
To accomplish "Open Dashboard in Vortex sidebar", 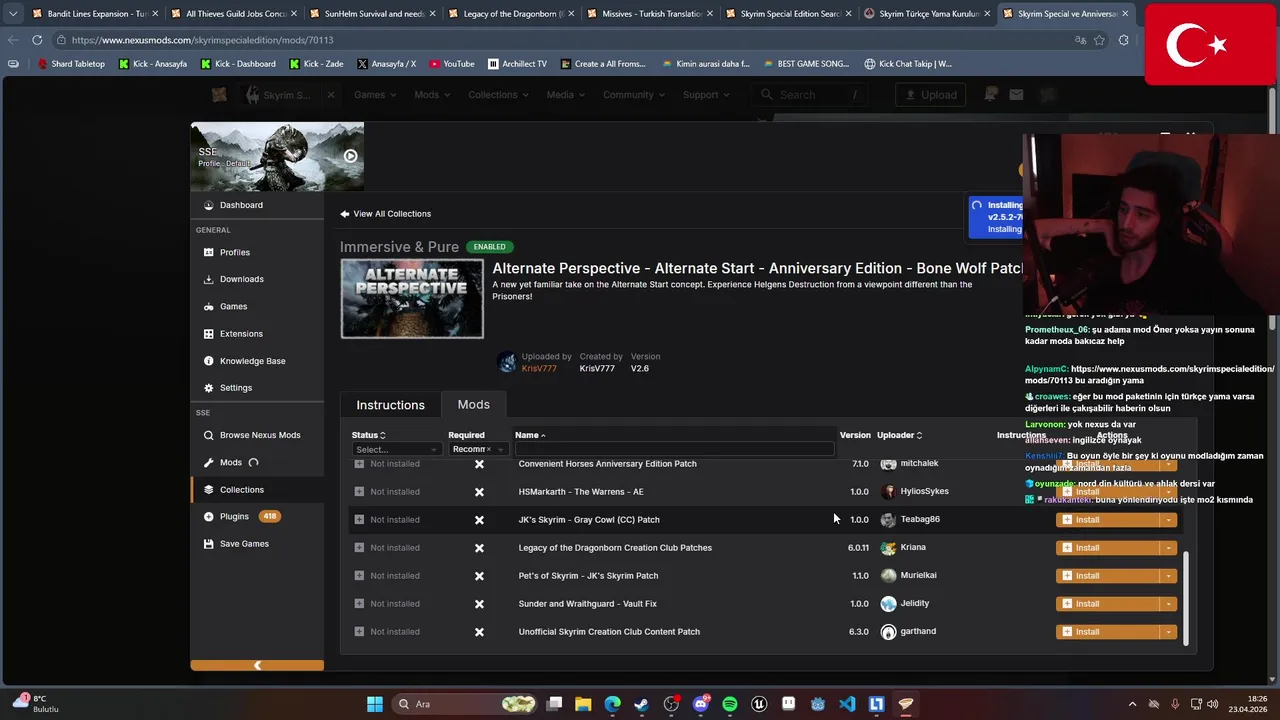I will [x=241, y=205].
